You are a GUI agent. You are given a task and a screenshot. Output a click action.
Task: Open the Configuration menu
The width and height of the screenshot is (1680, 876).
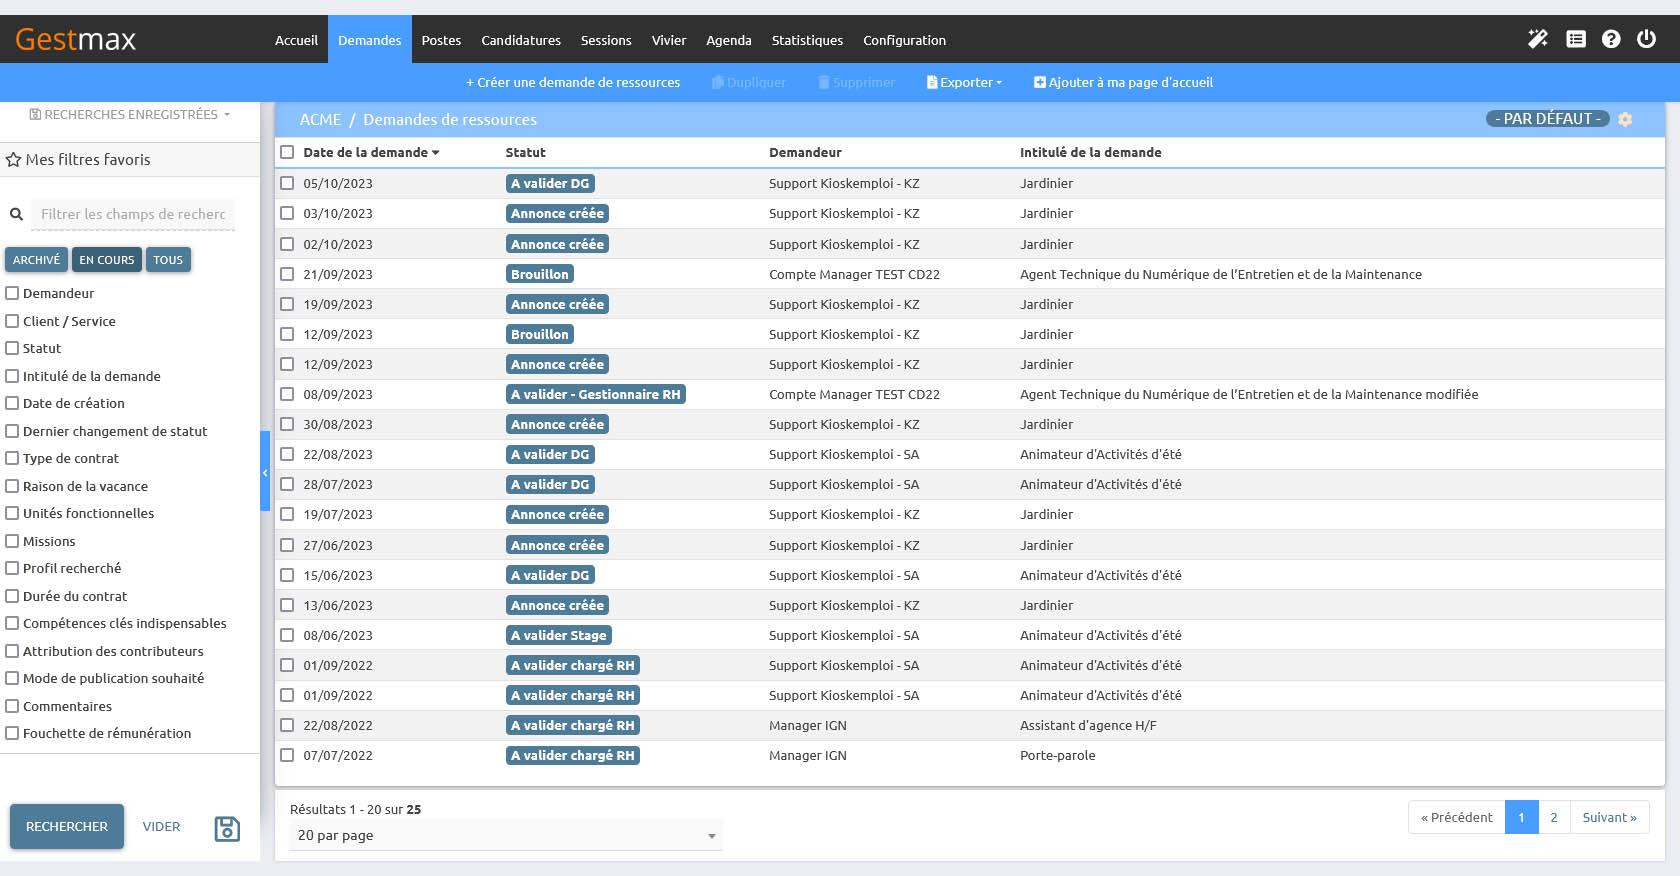tap(904, 40)
